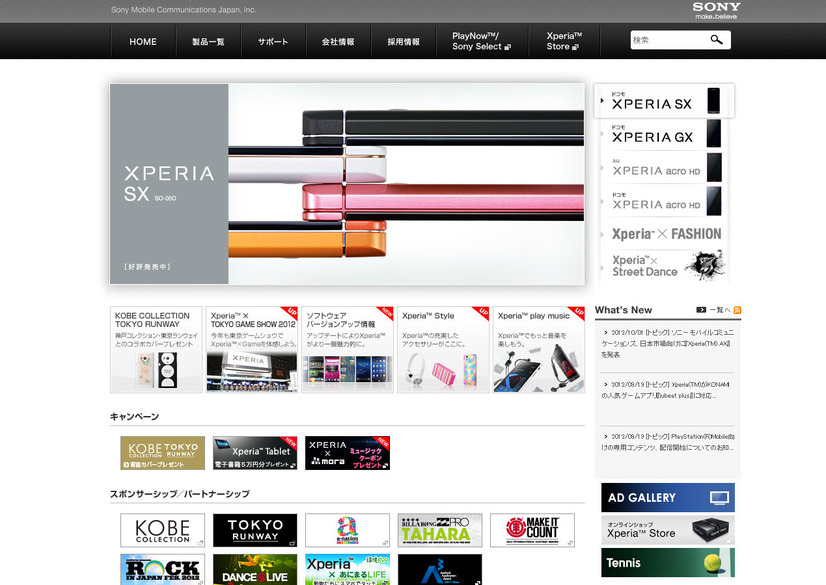Click the Sony make.believe logo

click(716, 10)
